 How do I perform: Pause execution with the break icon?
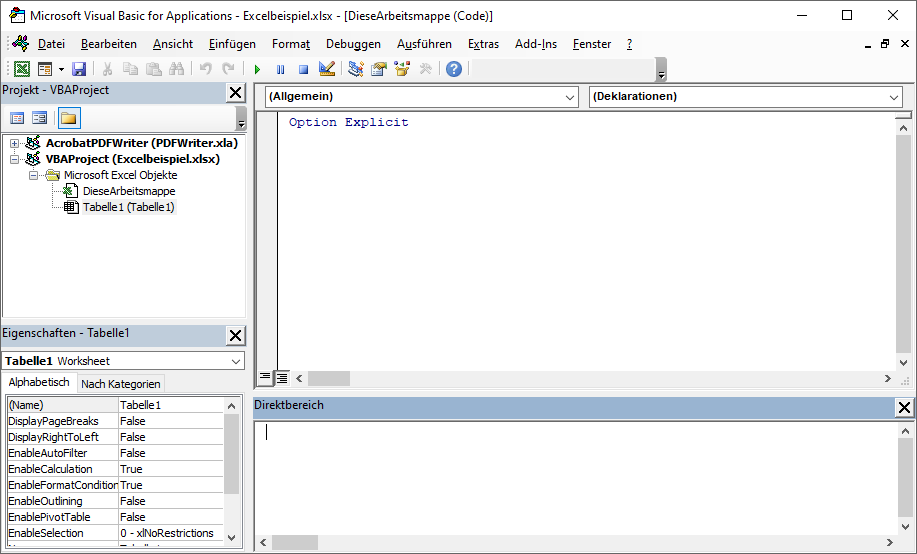coord(280,69)
